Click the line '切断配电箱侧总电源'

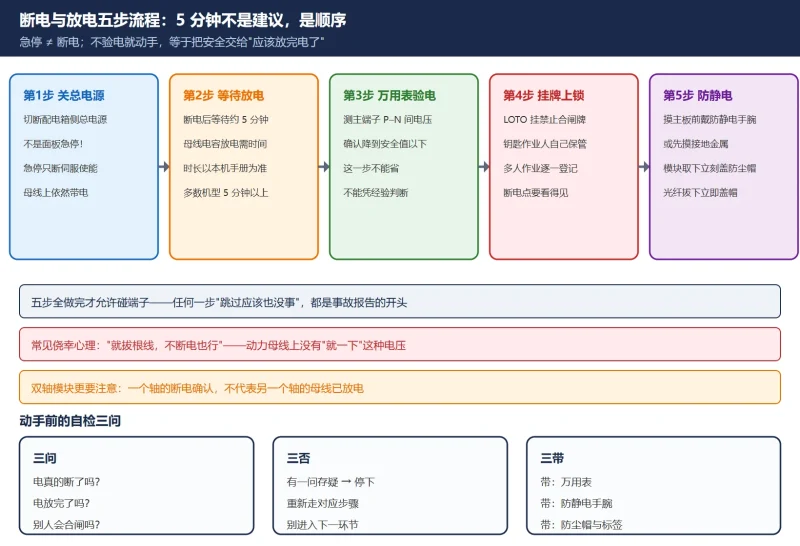tap(65, 119)
